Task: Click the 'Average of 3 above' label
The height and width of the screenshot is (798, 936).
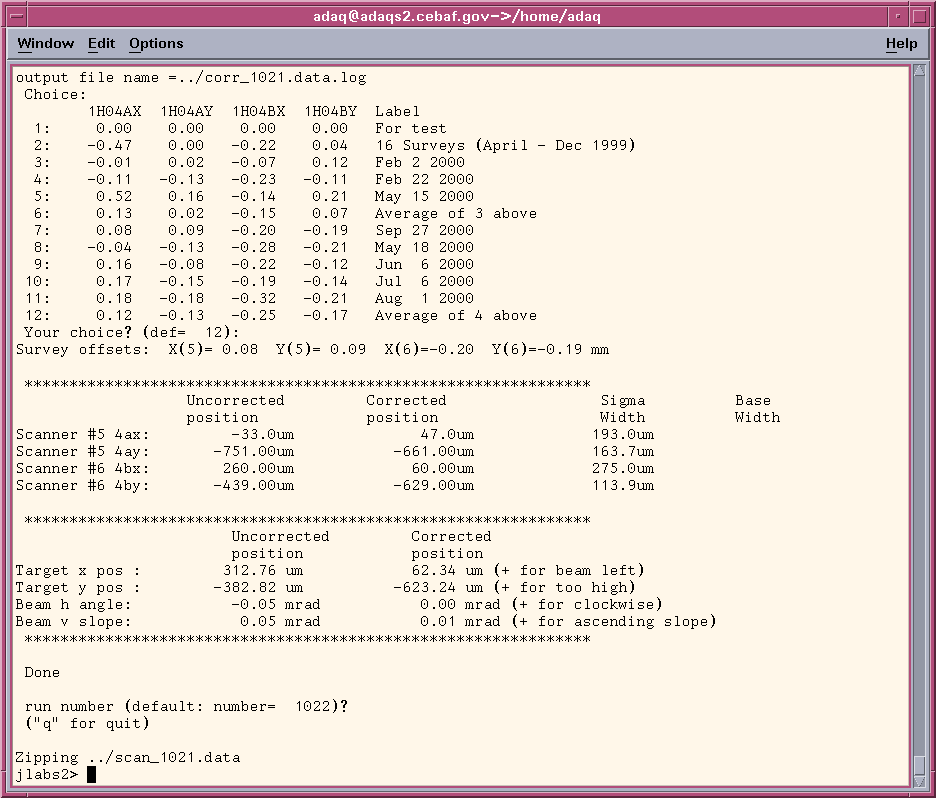Action: pyautogui.click(x=456, y=214)
